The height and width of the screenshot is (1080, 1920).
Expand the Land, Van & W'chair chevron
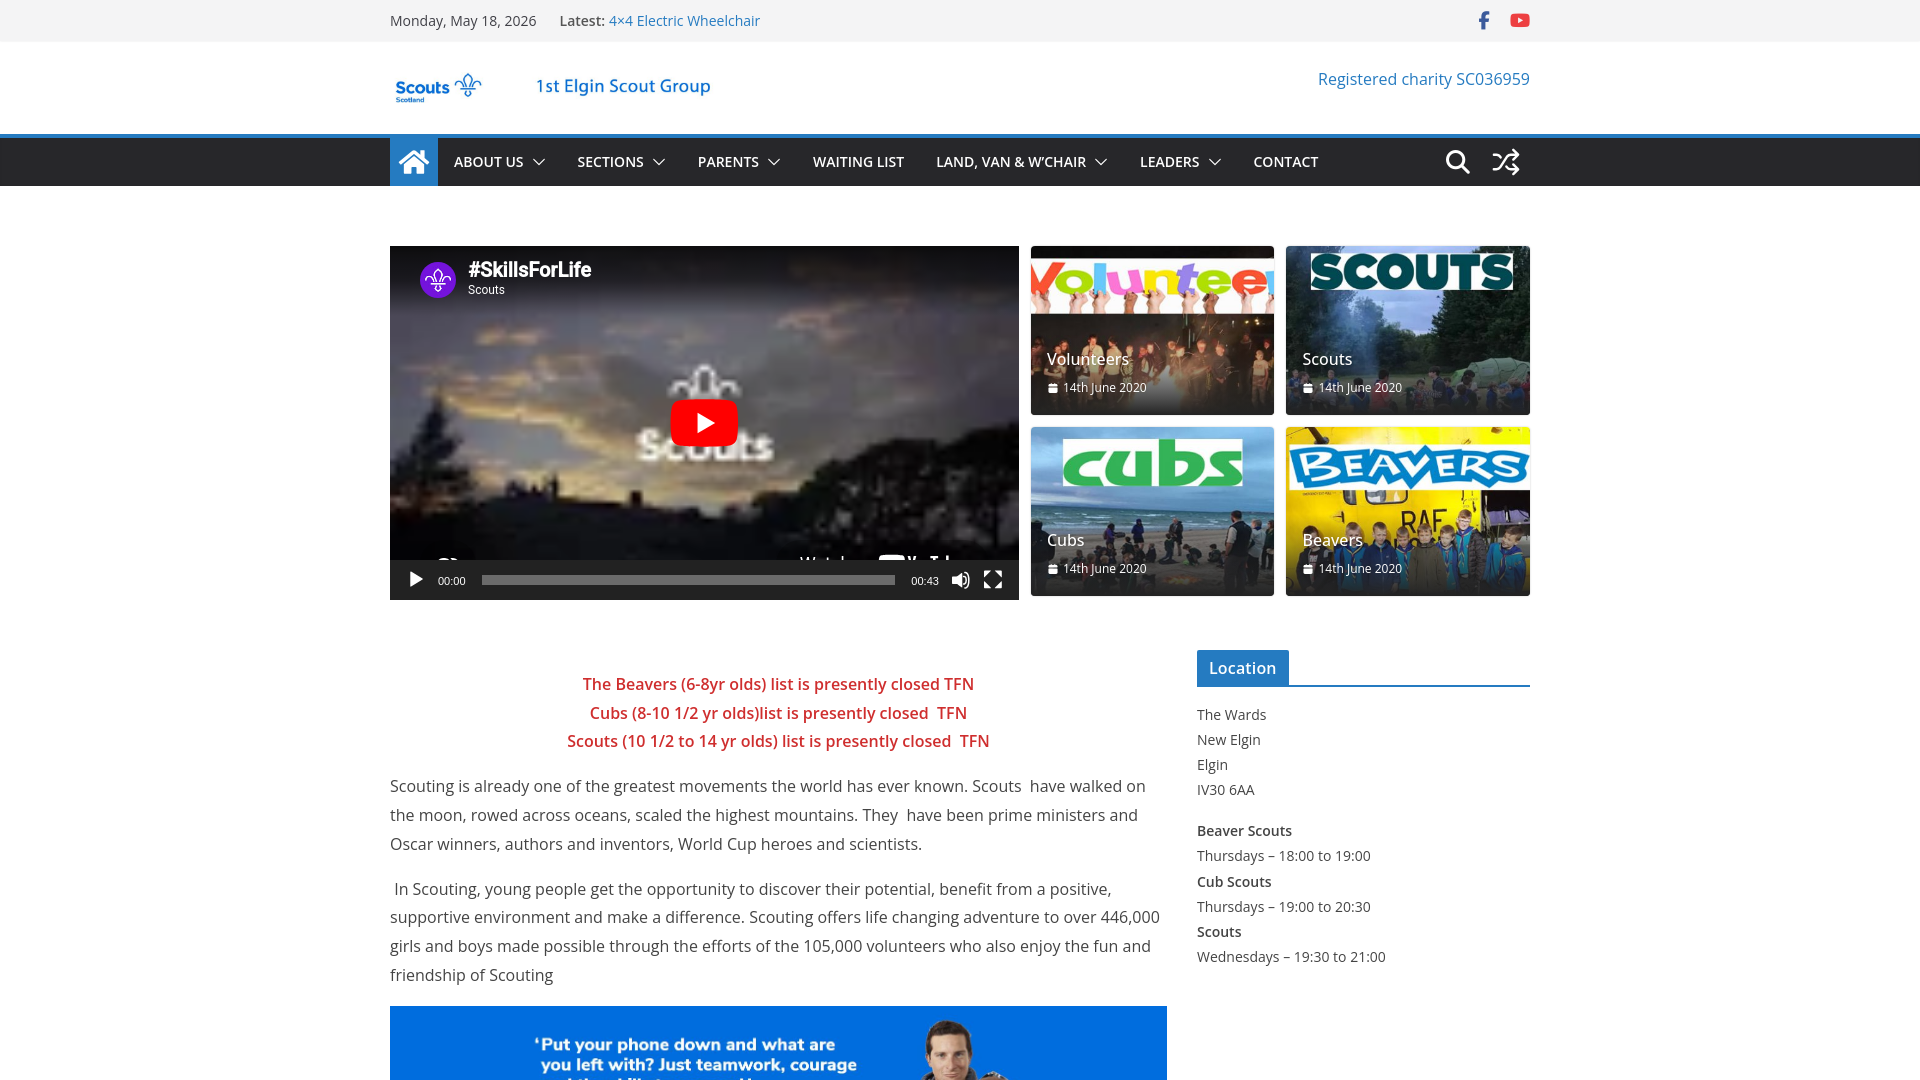(x=1101, y=162)
